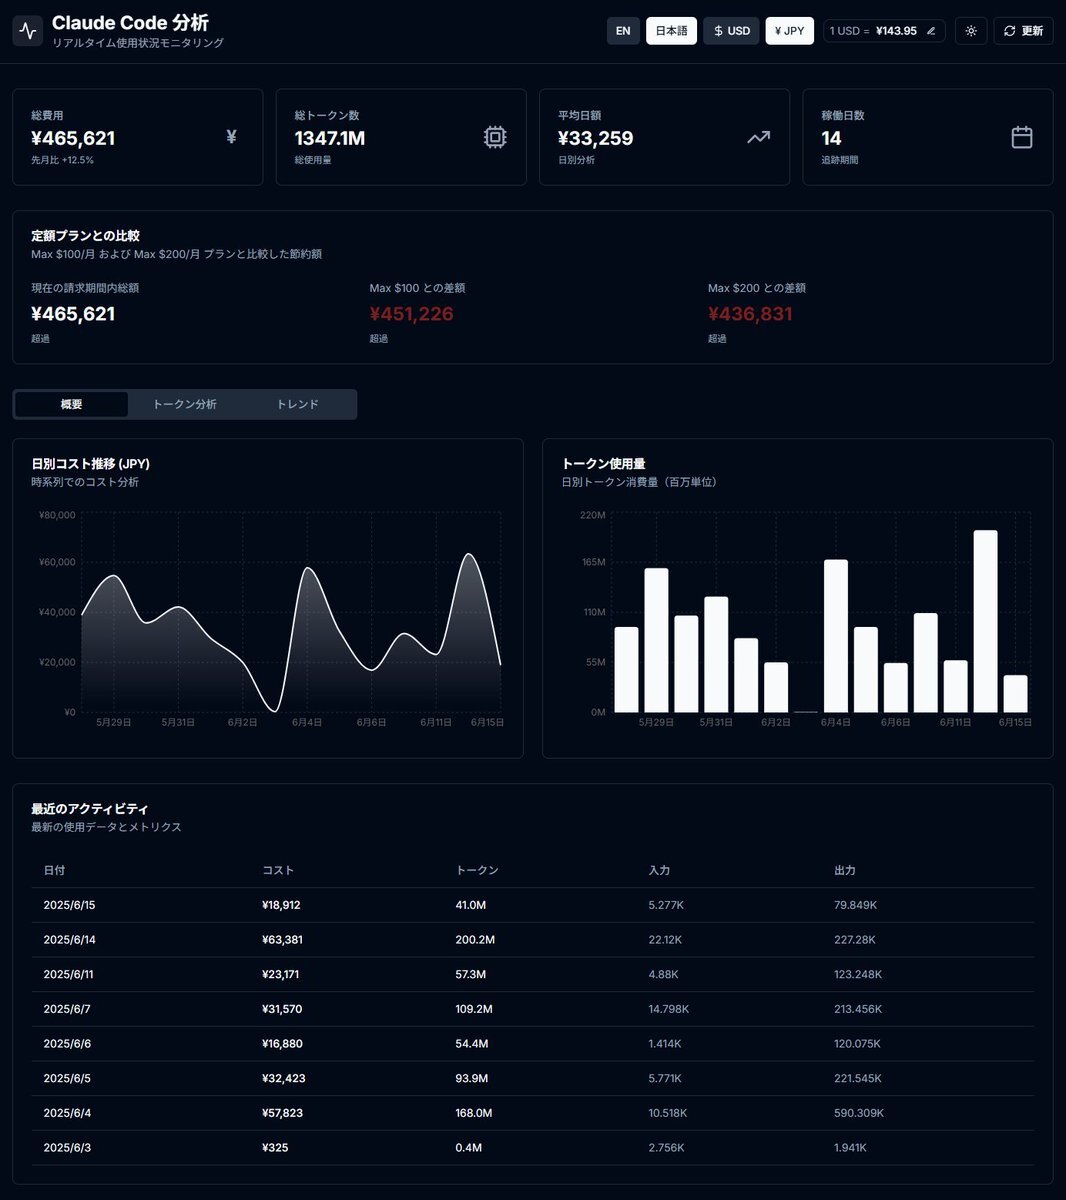Click the トークン column header

pyautogui.click(x=477, y=870)
